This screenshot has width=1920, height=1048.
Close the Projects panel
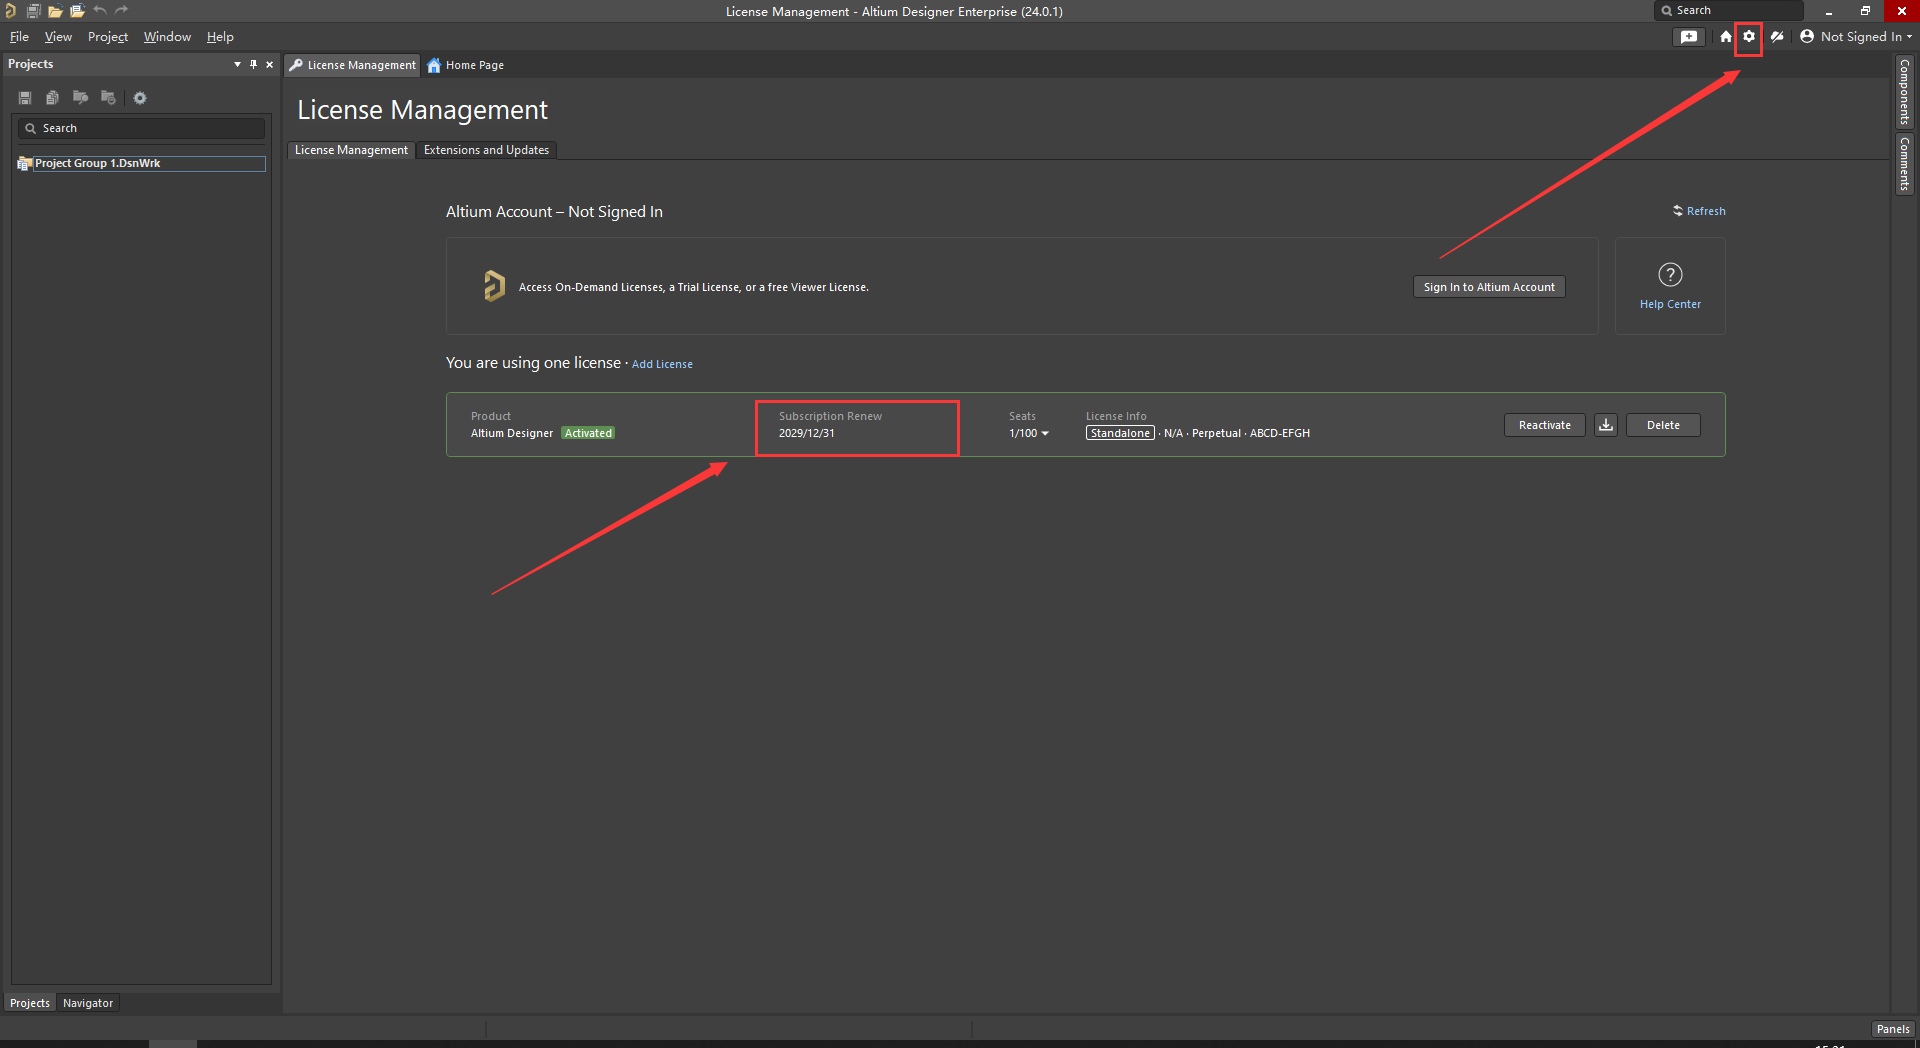coord(269,64)
